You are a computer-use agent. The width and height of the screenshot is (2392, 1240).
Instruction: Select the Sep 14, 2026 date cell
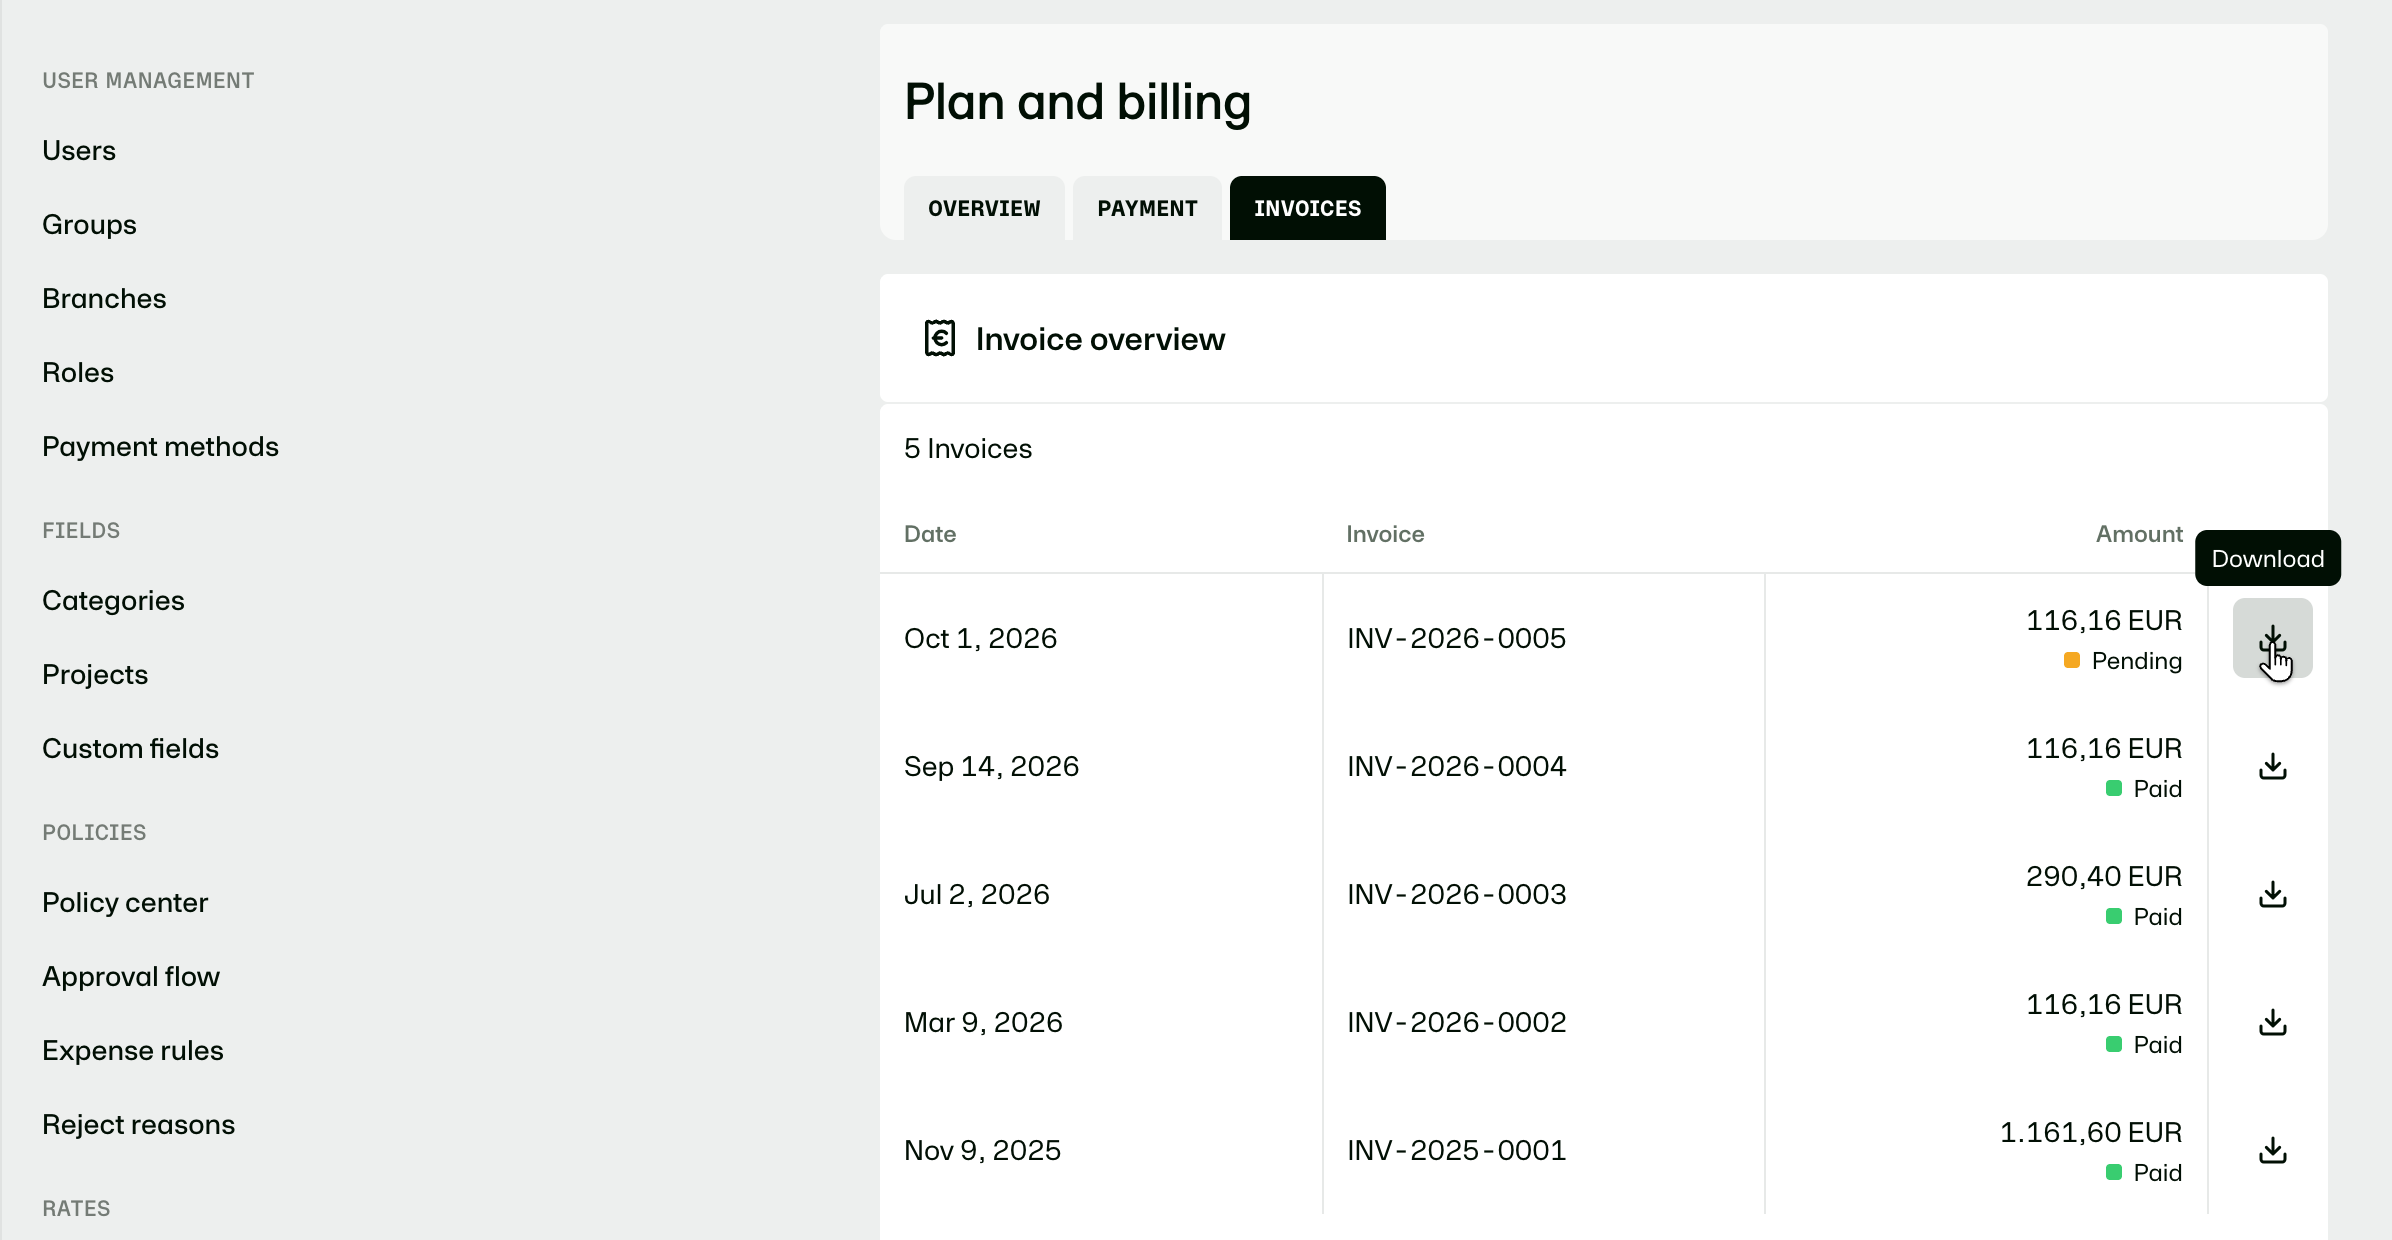tap(991, 766)
